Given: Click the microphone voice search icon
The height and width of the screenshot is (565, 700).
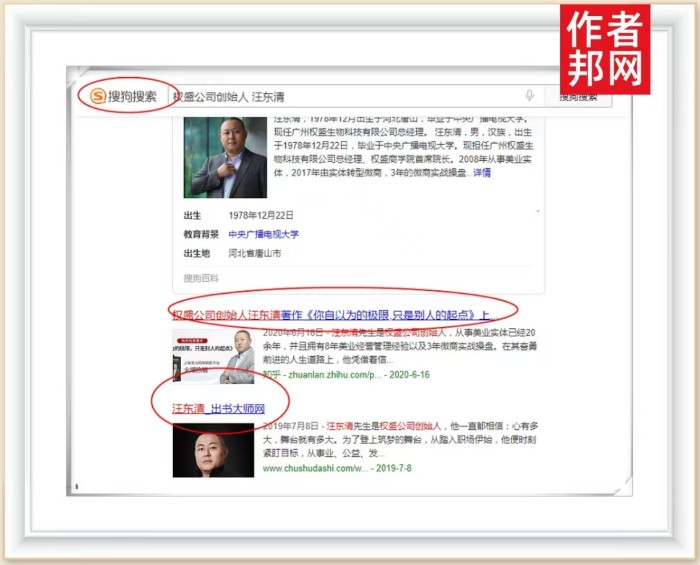Looking at the screenshot, I should (x=529, y=96).
